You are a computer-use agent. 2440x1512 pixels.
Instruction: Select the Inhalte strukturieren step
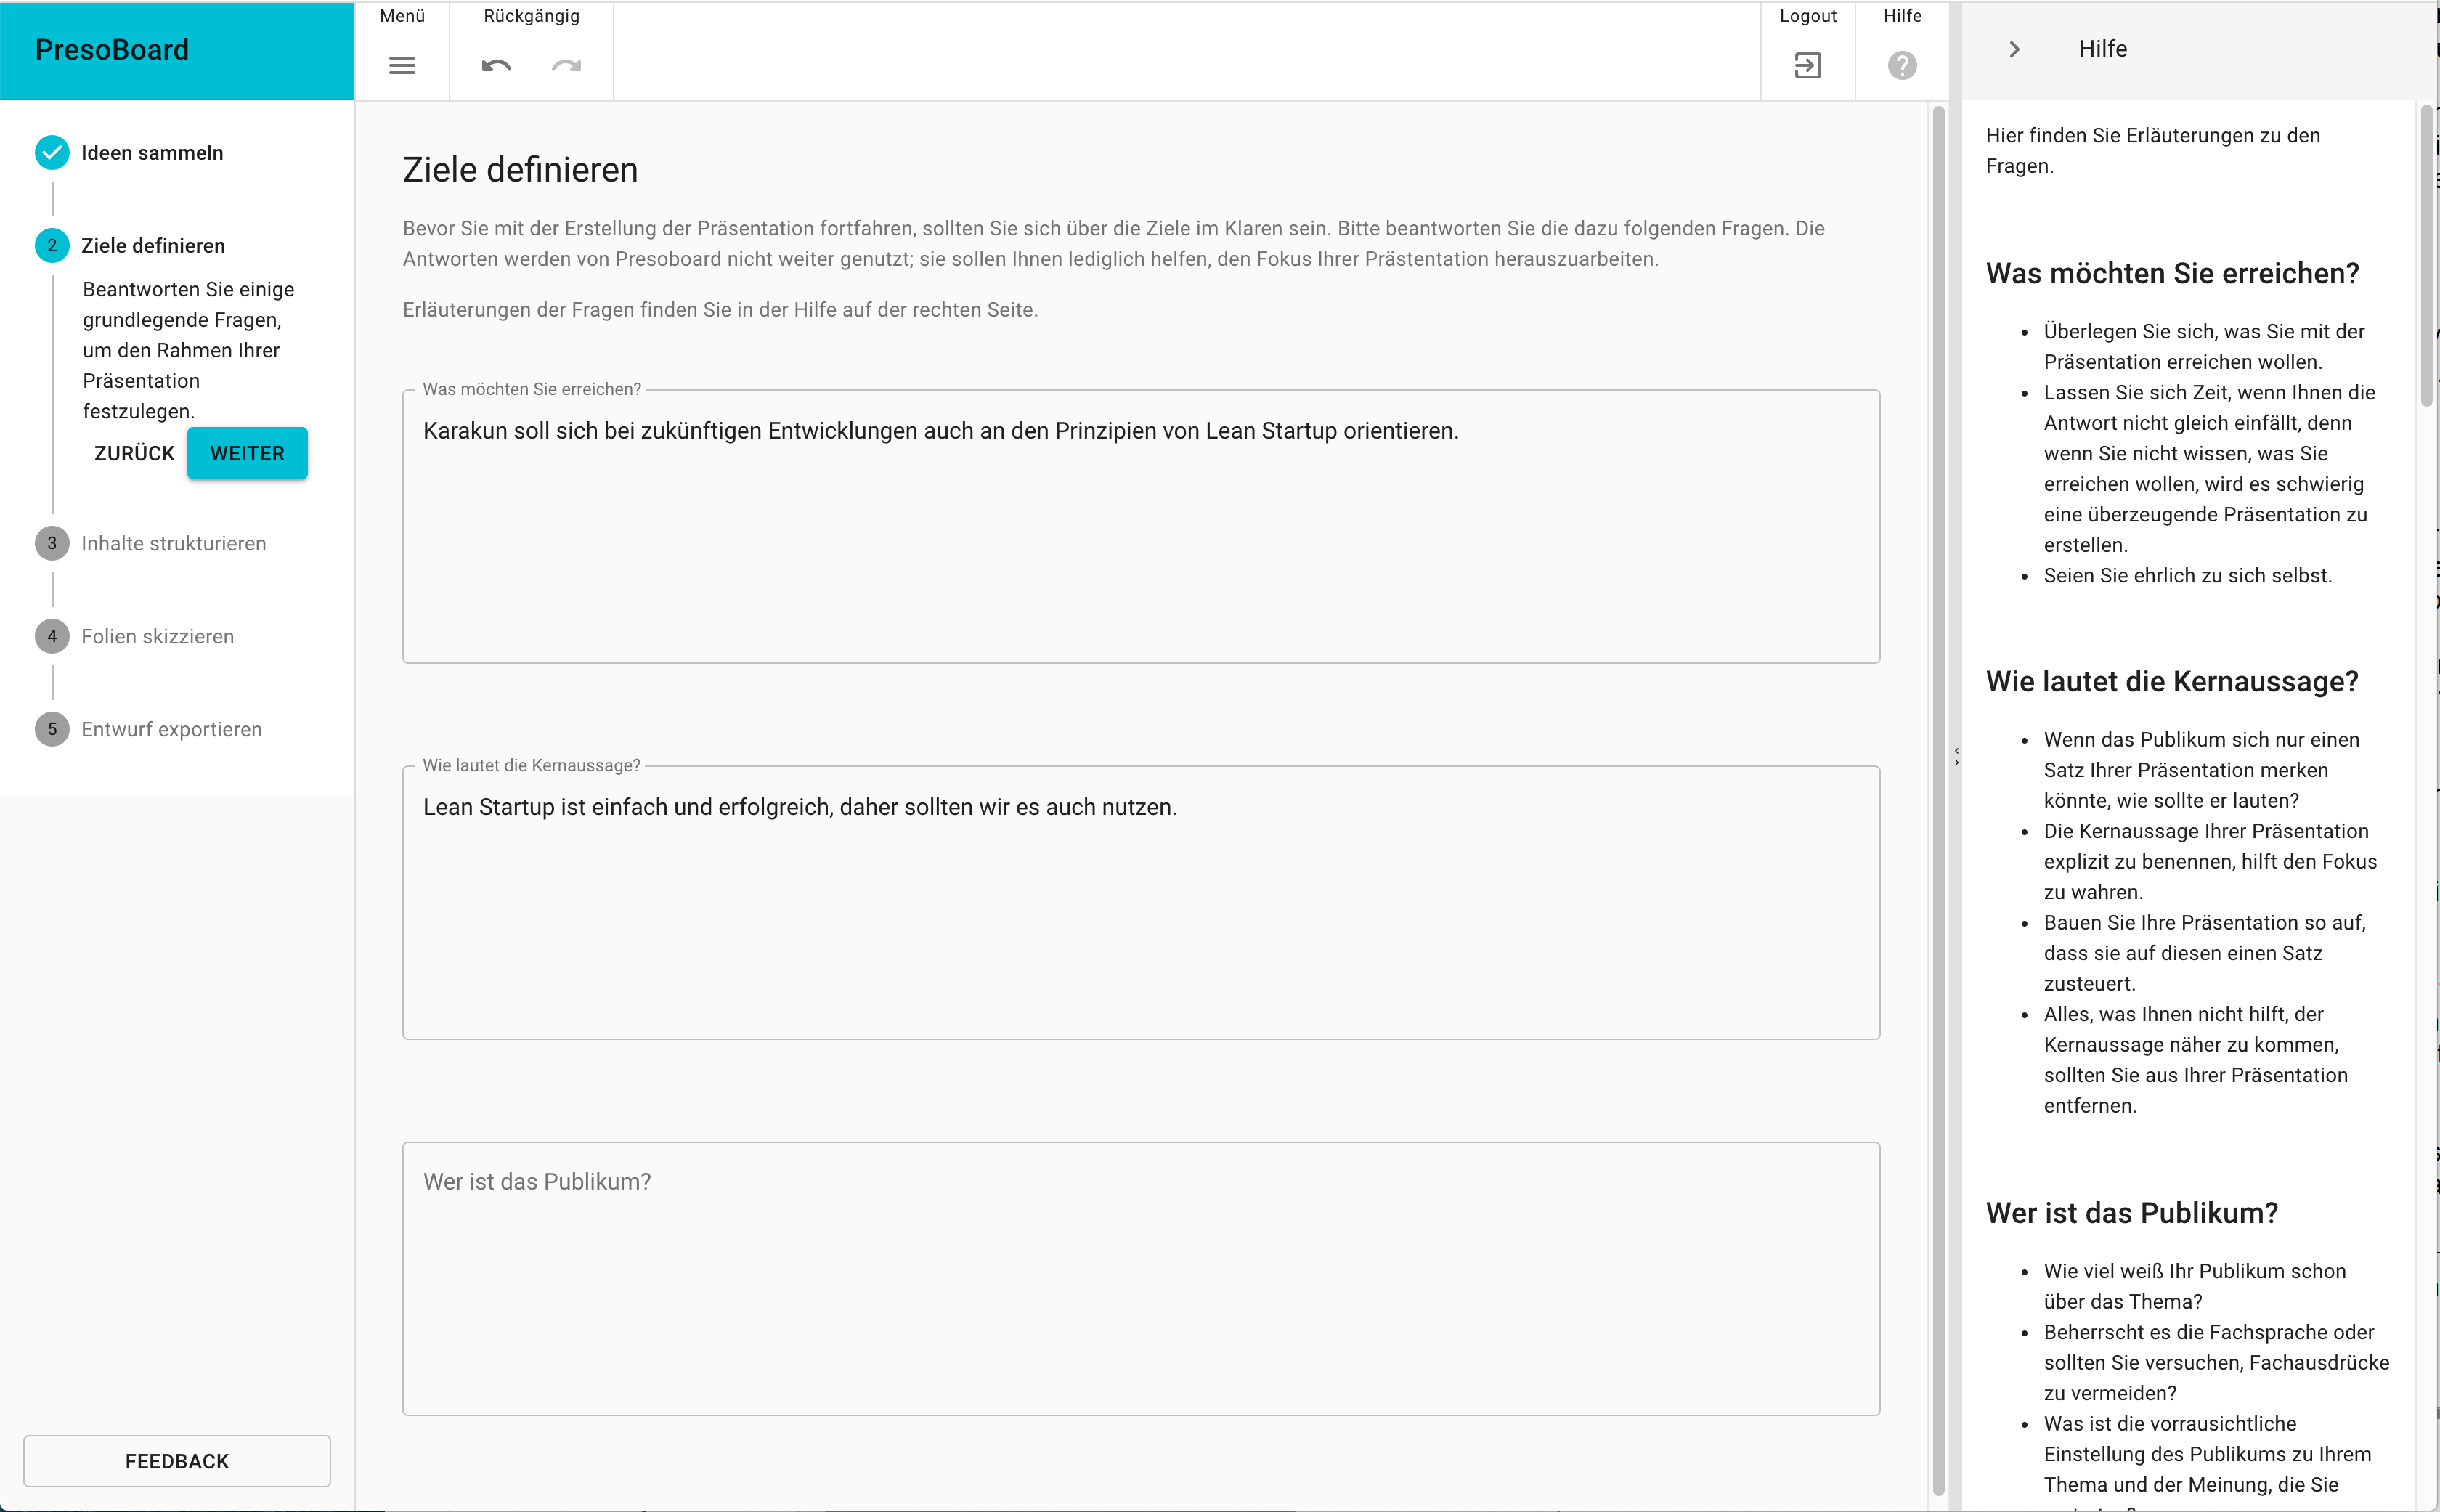coord(174,543)
